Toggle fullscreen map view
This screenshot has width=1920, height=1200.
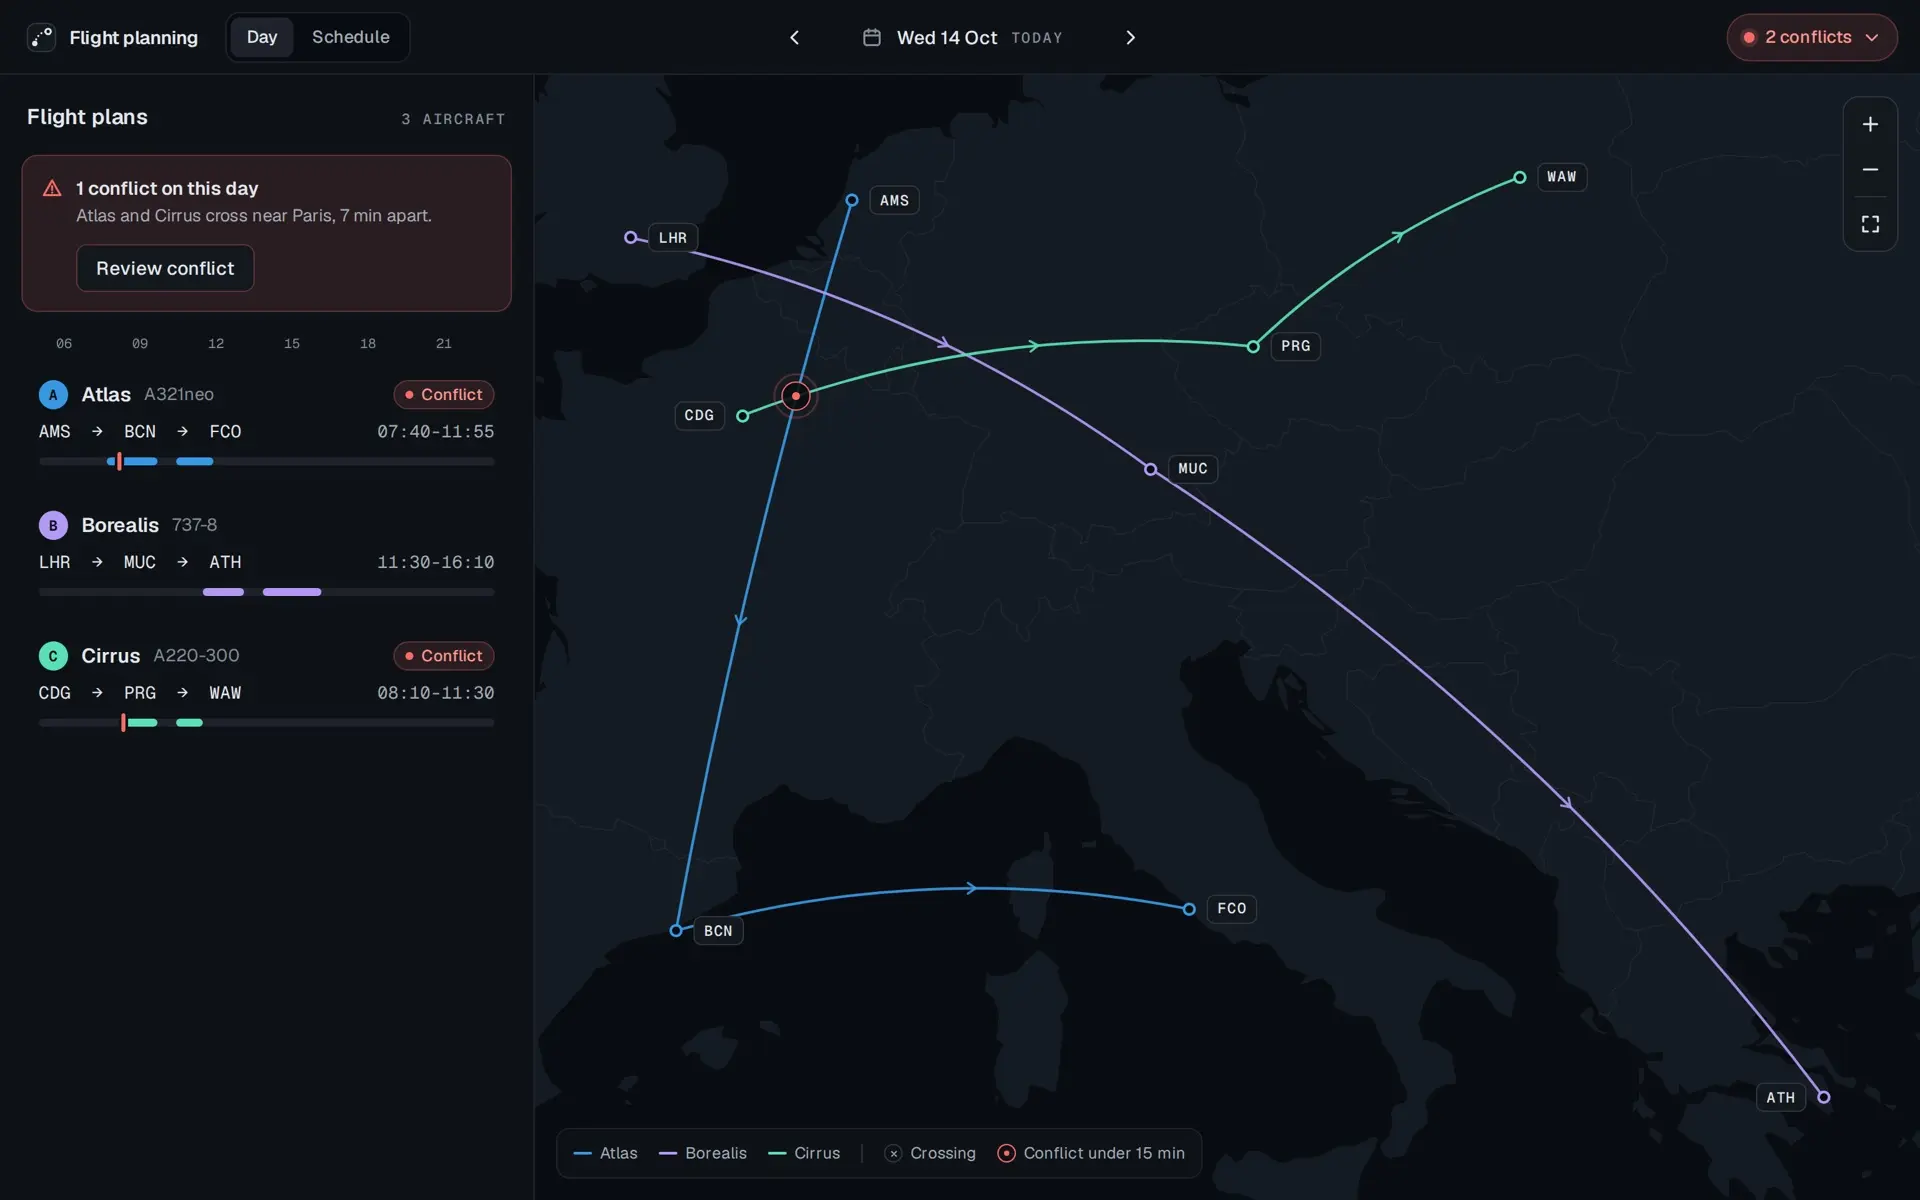tap(1870, 224)
